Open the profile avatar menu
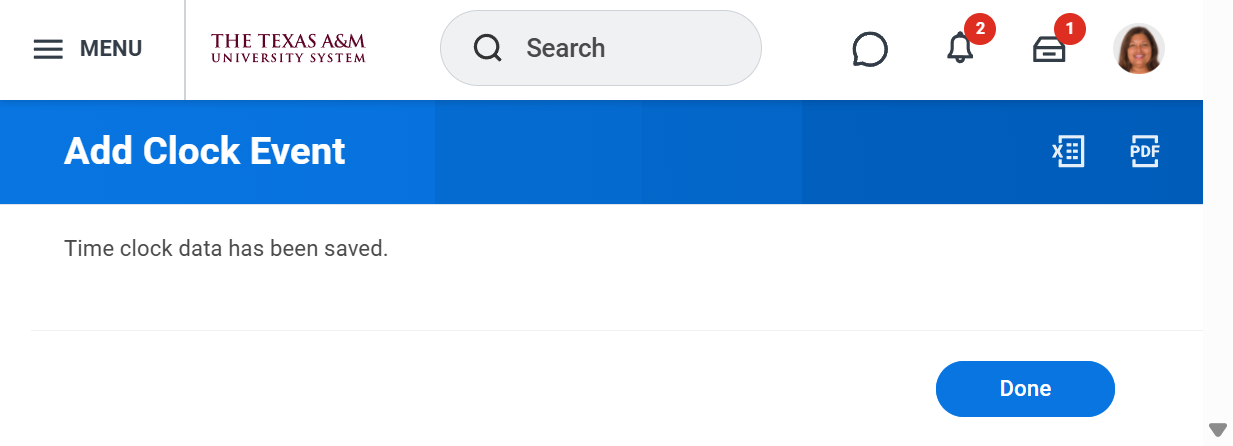Viewport: 1233px width, 446px height. point(1139,49)
